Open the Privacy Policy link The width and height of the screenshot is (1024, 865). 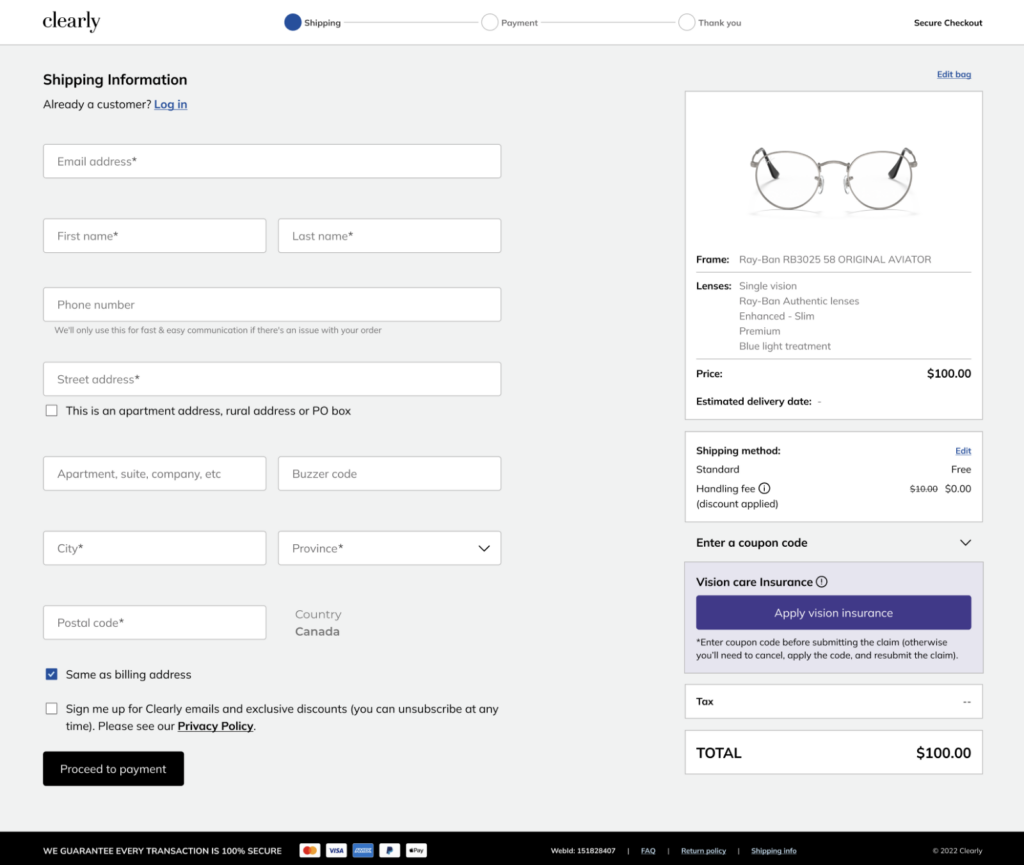tap(216, 726)
